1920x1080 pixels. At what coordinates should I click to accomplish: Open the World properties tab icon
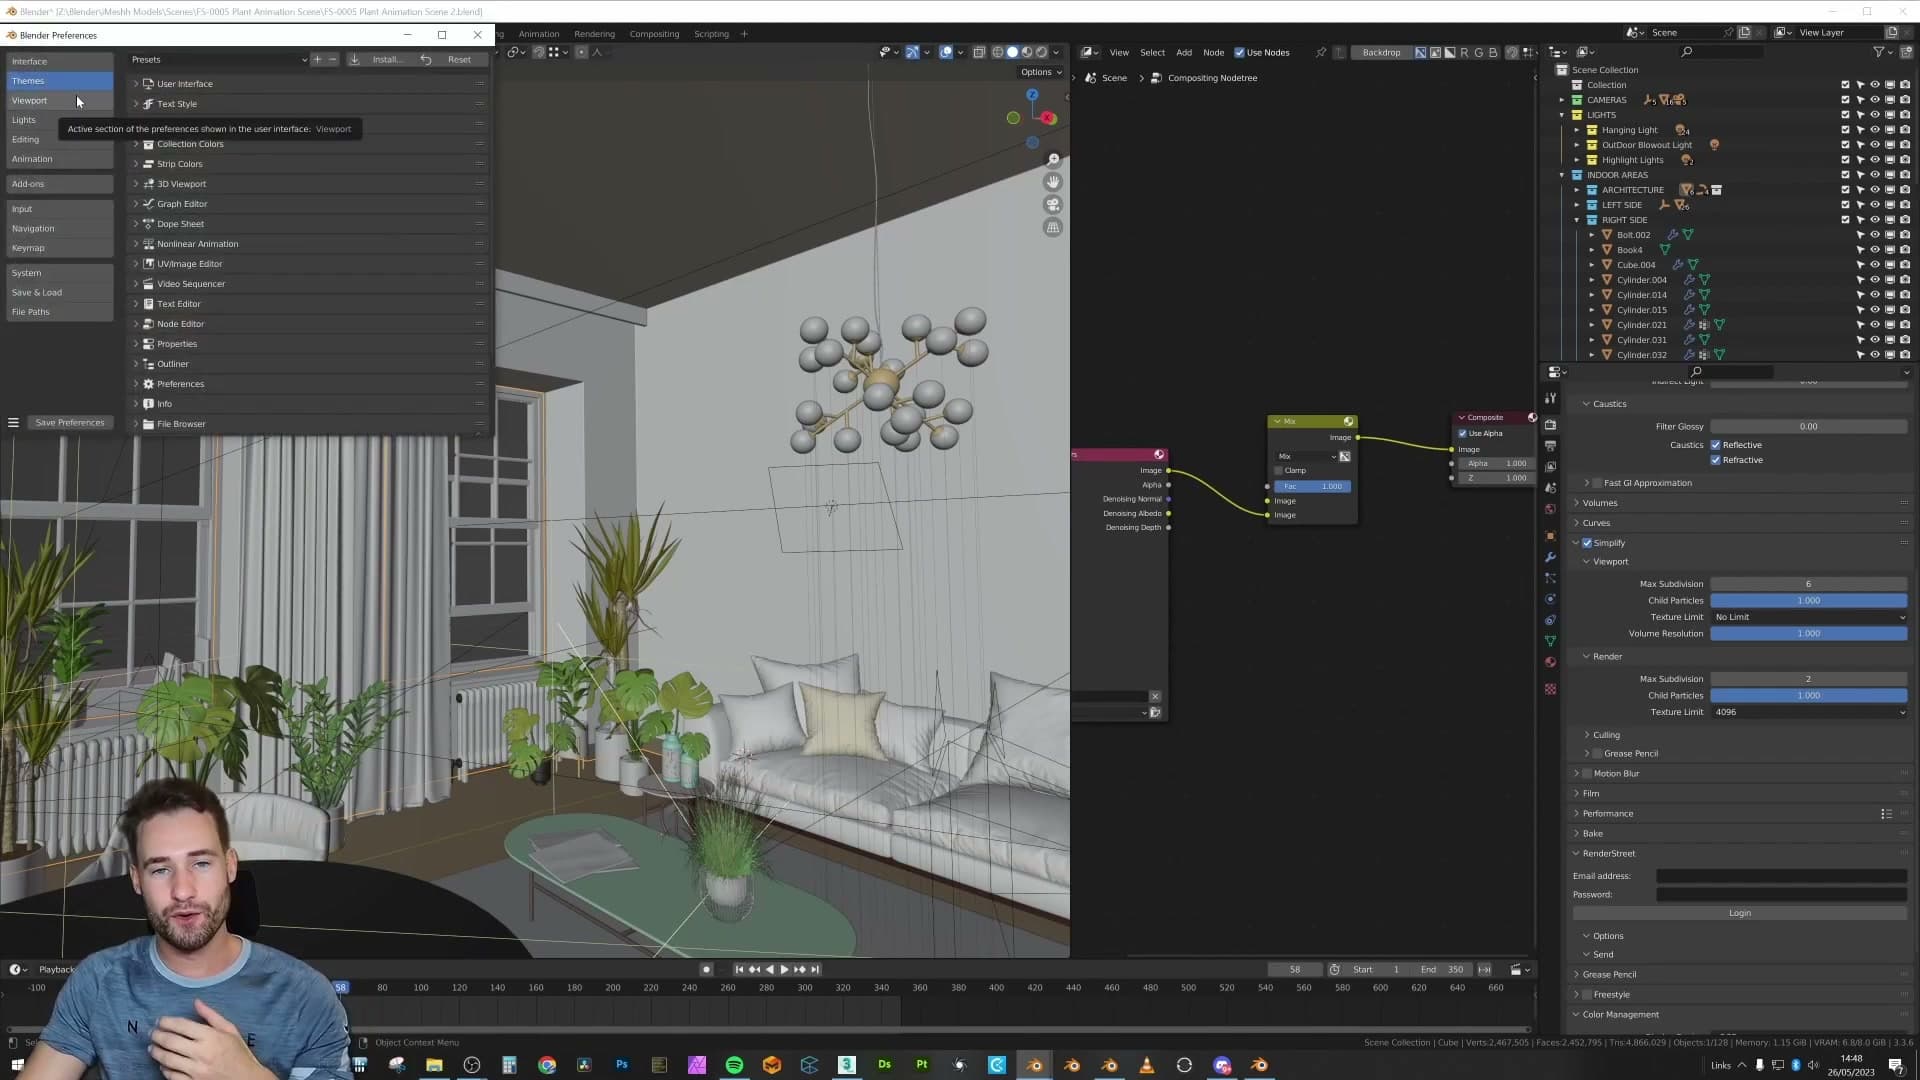(x=1550, y=509)
